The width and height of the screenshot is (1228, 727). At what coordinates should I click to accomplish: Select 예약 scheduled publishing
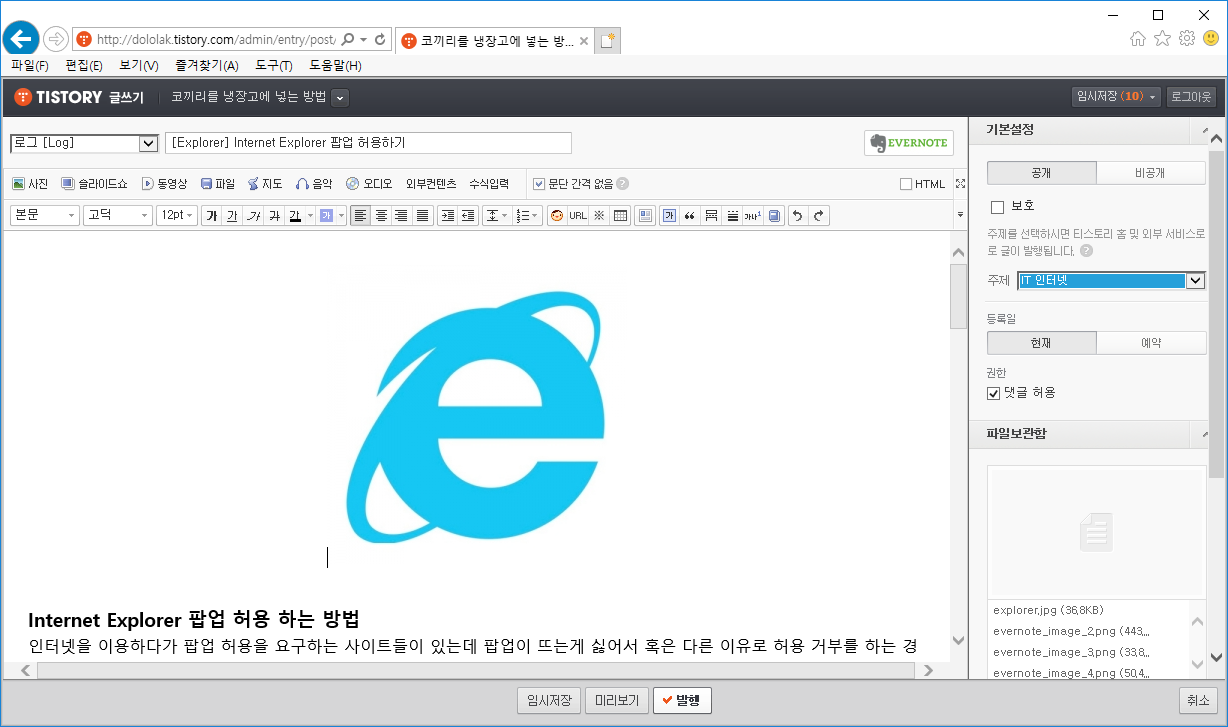1151,343
